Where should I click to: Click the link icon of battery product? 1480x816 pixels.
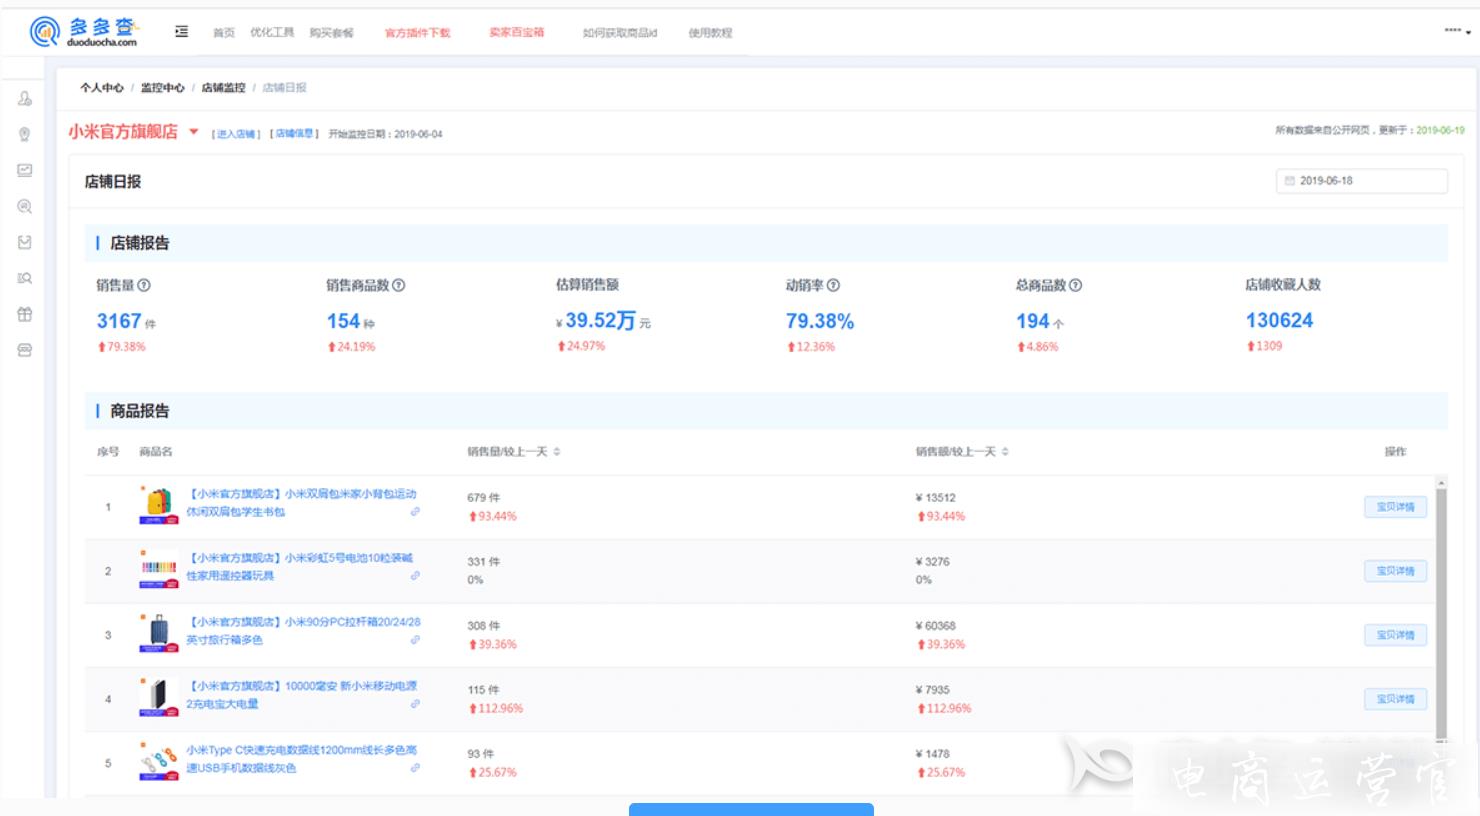click(415, 576)
